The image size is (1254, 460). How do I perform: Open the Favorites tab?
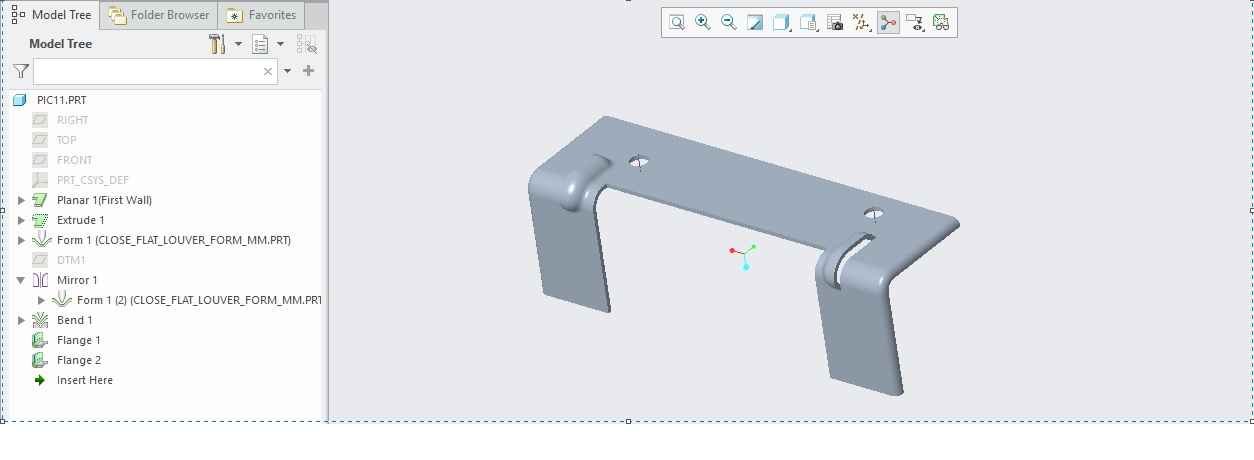(x=262, y=15)
